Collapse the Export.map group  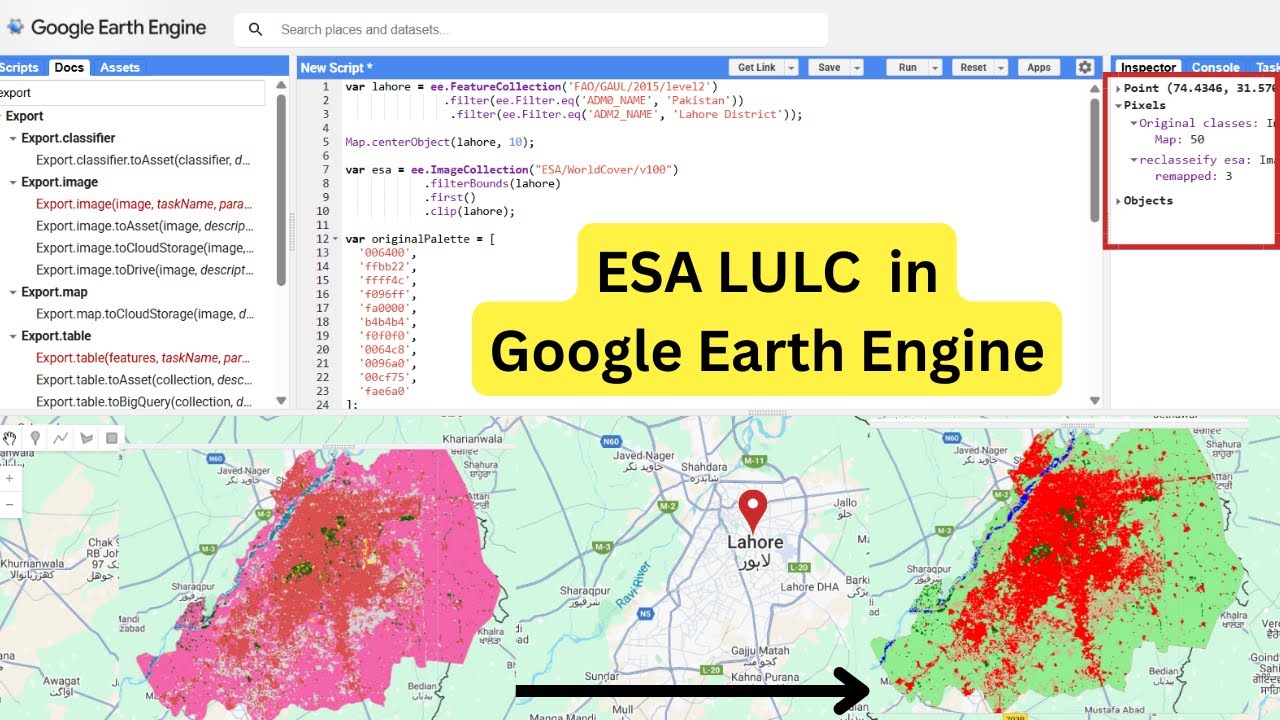click(13, 293)
